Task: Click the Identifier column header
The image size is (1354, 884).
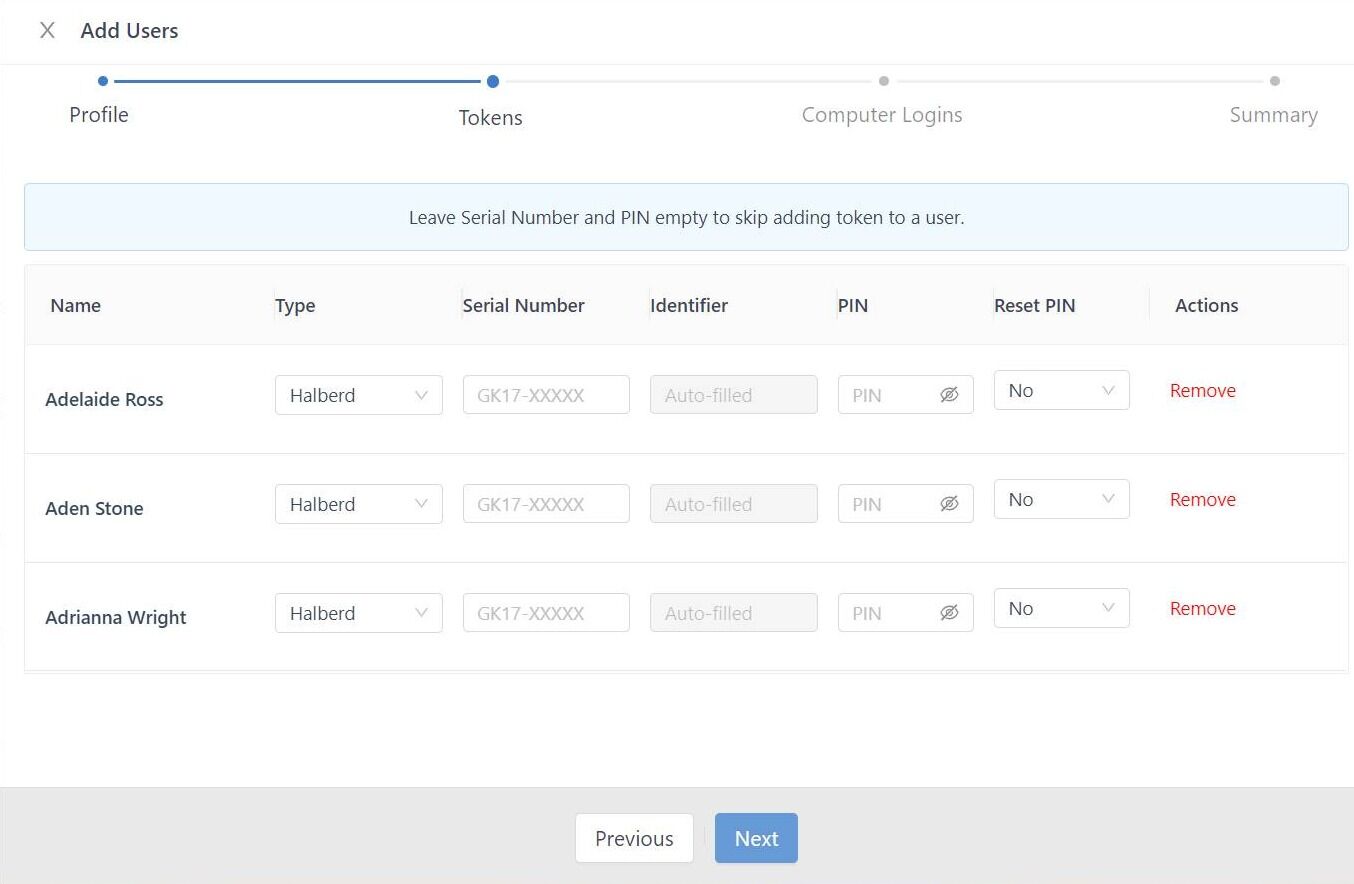Action: pos(689,305)
